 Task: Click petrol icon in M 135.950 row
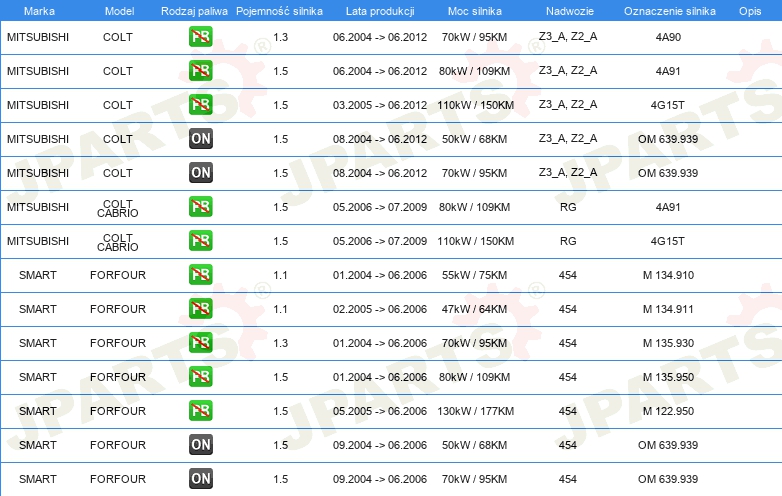200,377
